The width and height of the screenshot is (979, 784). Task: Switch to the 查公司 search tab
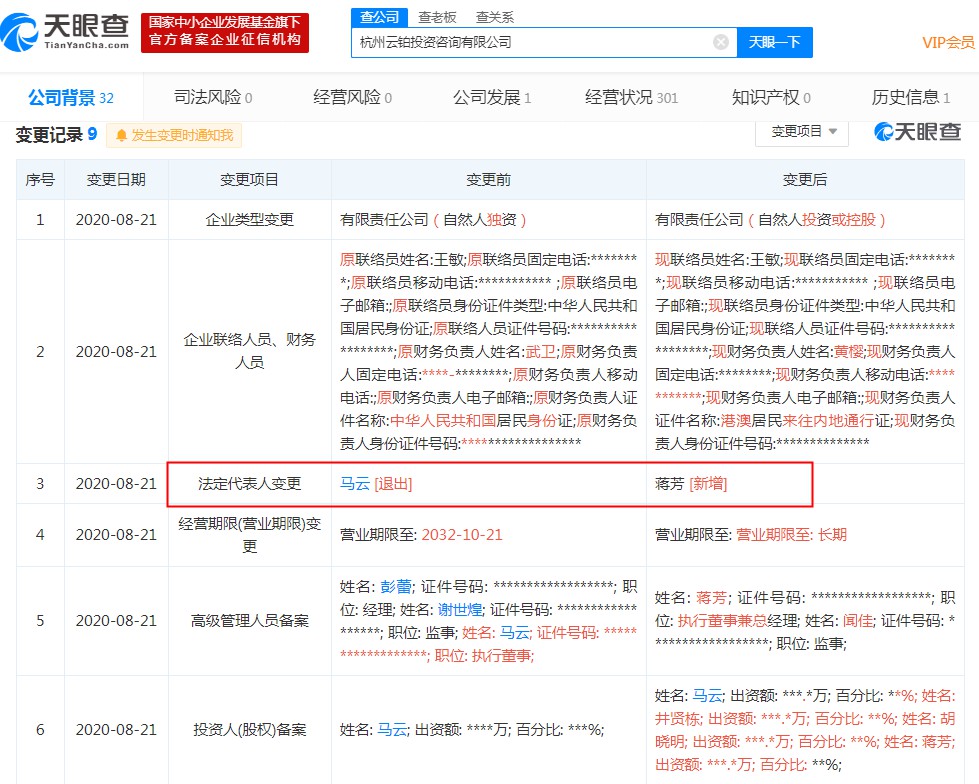(x=380, y=17)
